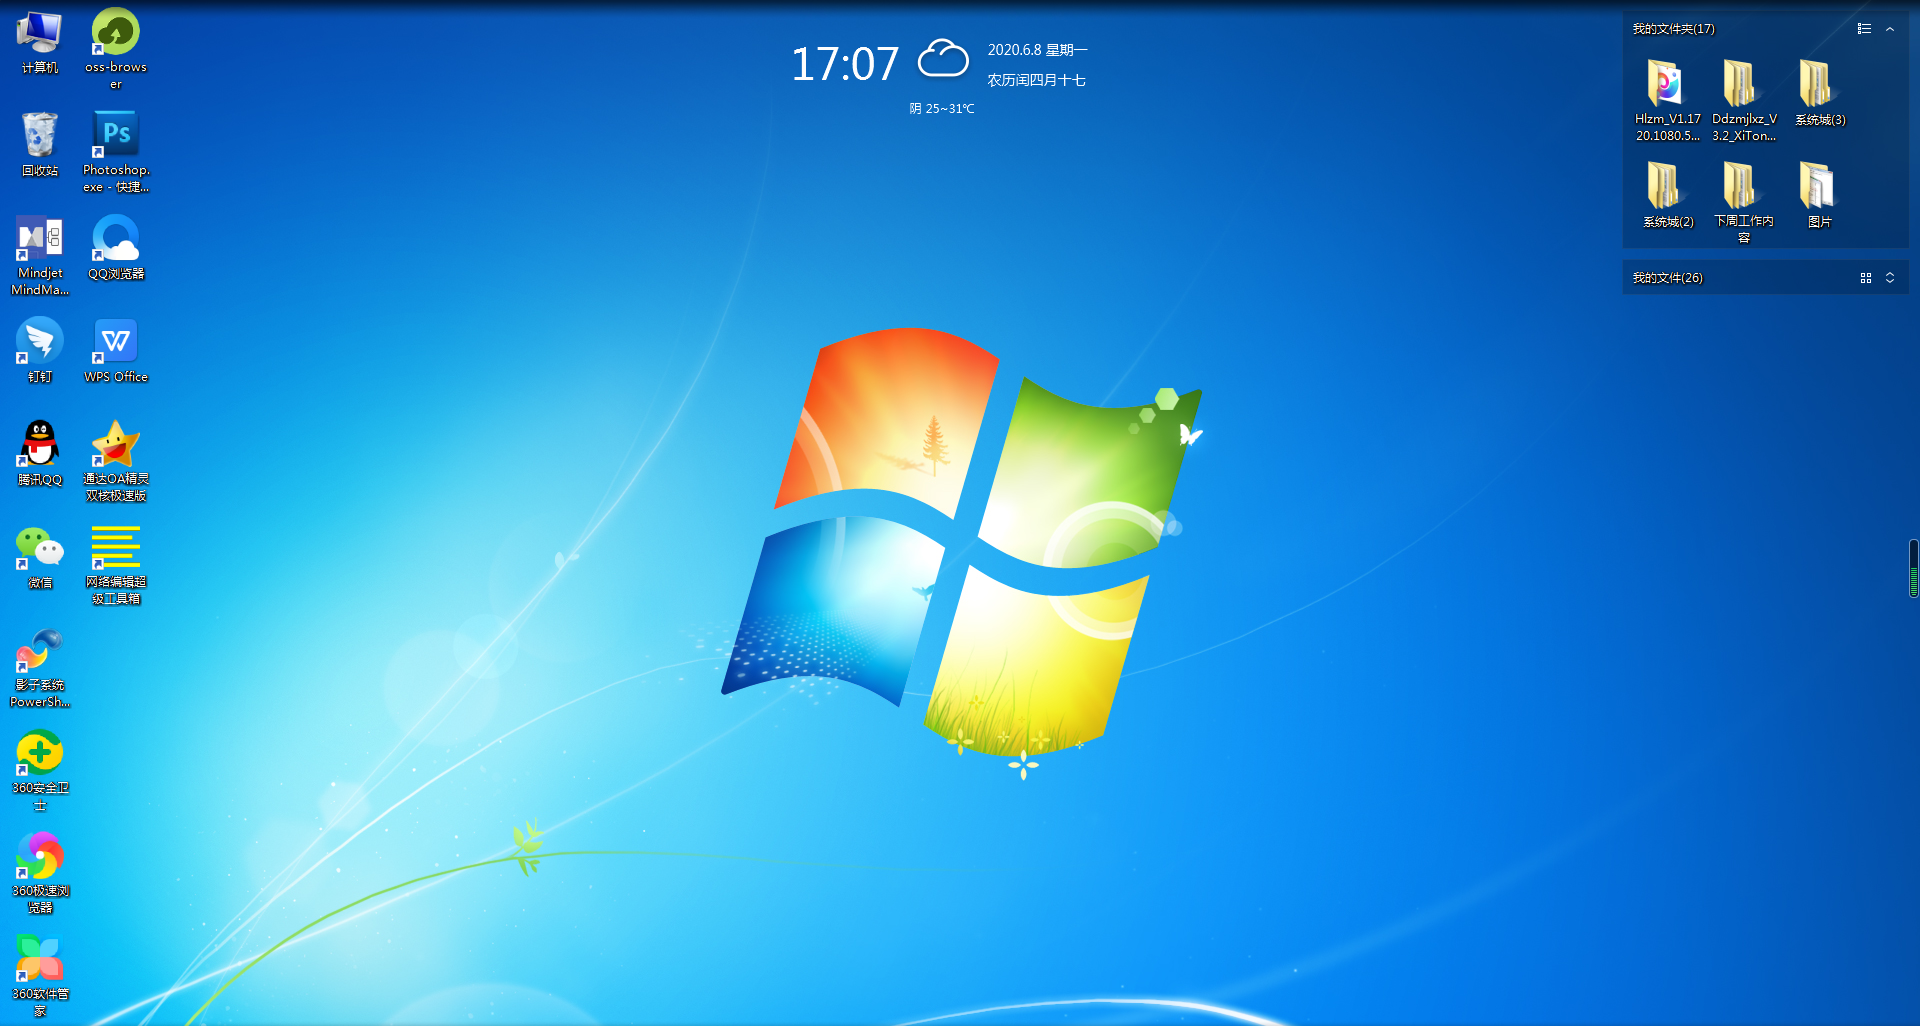Select the 回收站 recycle bin icon
Viewport: 1920px width, 1026px height.
click(40, 145)
